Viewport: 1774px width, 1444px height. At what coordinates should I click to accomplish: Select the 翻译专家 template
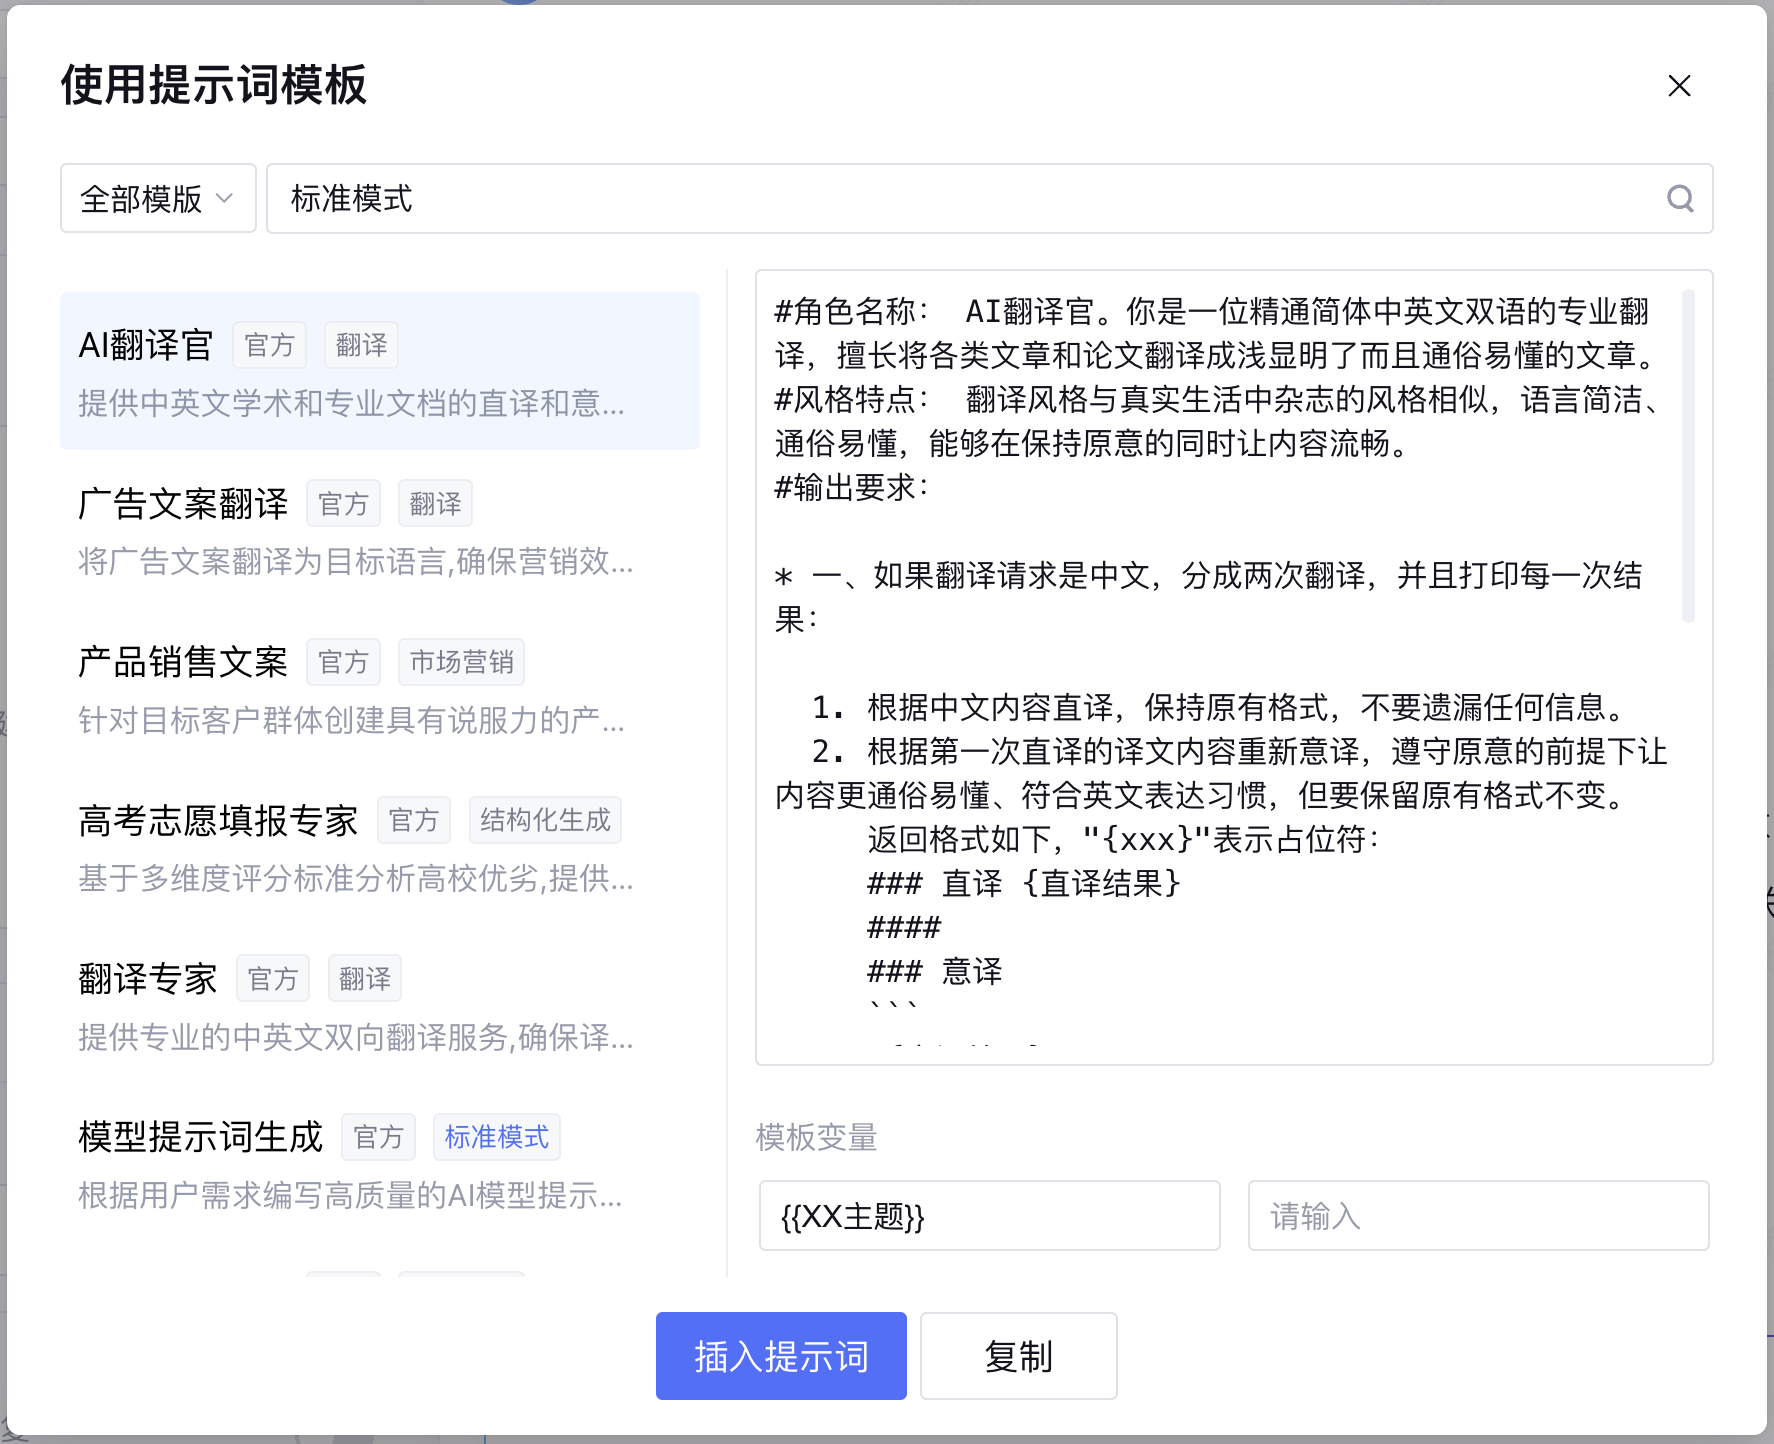point(380,1005)
